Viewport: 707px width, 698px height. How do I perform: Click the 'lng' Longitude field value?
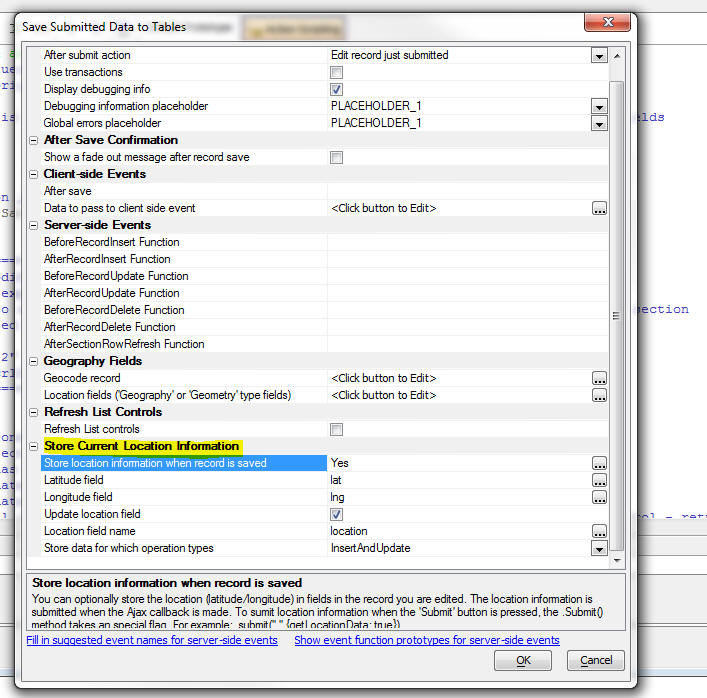tap(337, 497)
